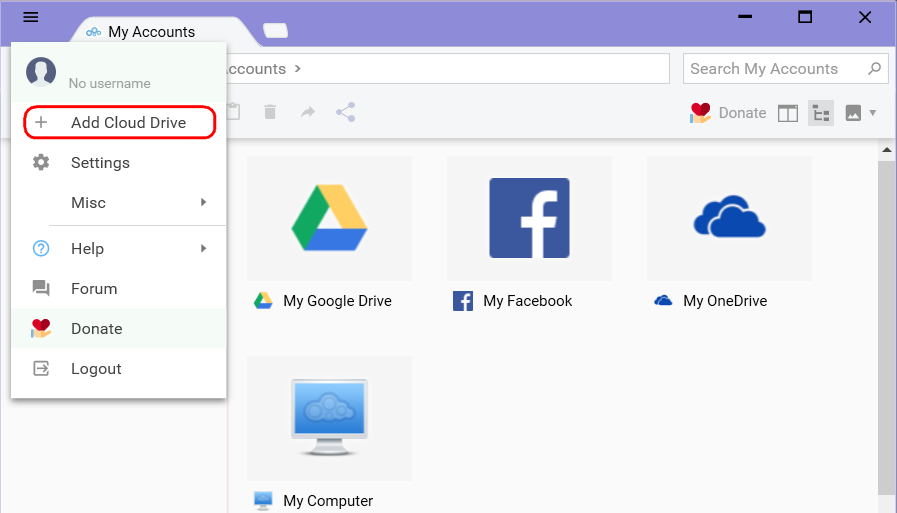
Task: Toggle the dual-pane view icon
Action: (x=788, y=113)
